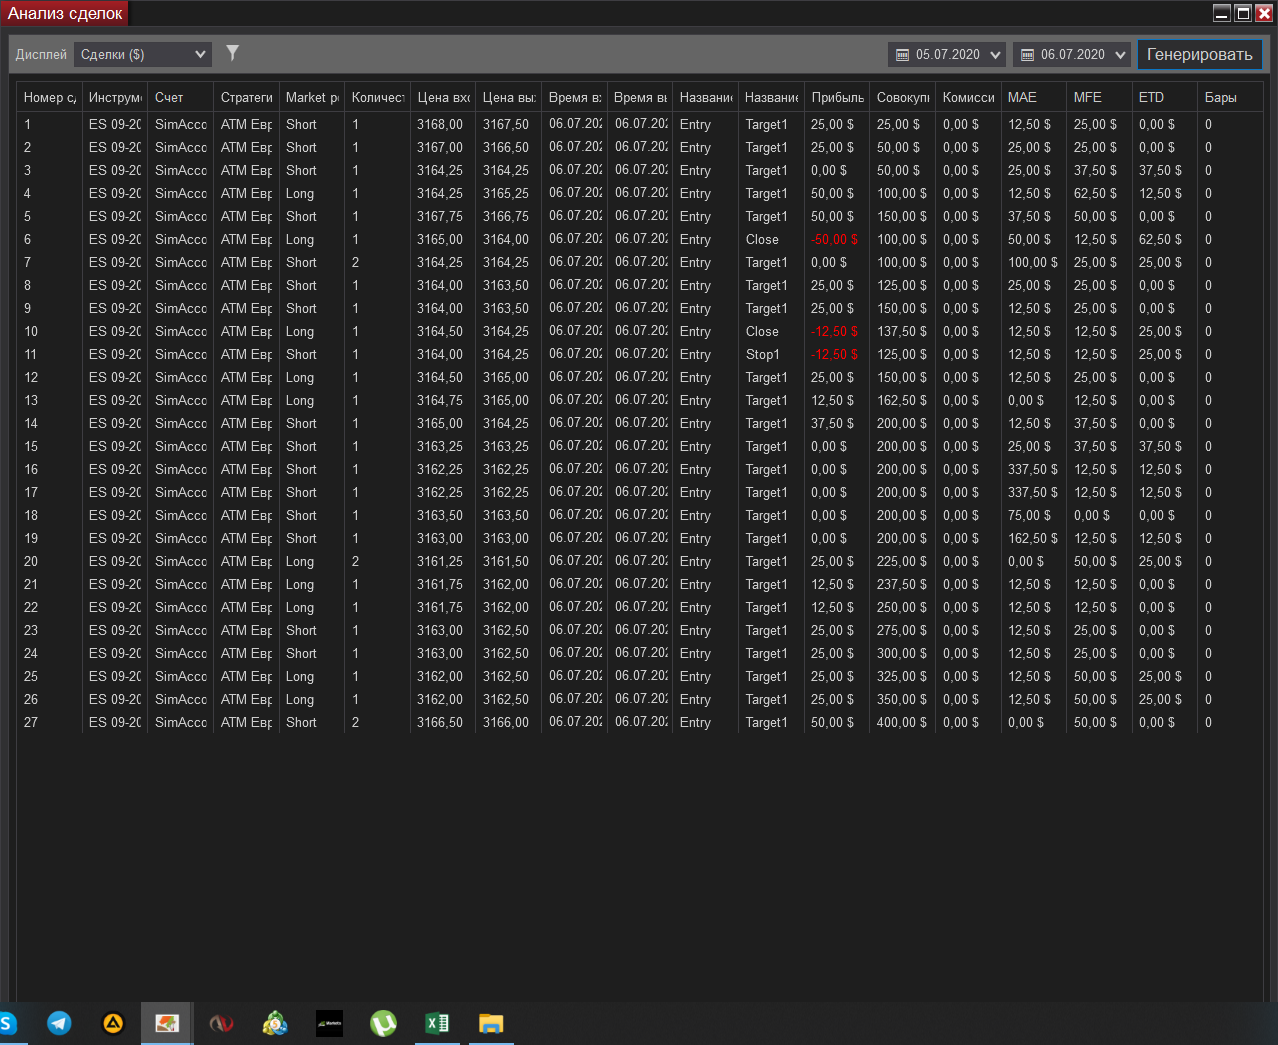Expand the Дисплей dropdown showing Сделки ($)

click(x=143, y=55)
